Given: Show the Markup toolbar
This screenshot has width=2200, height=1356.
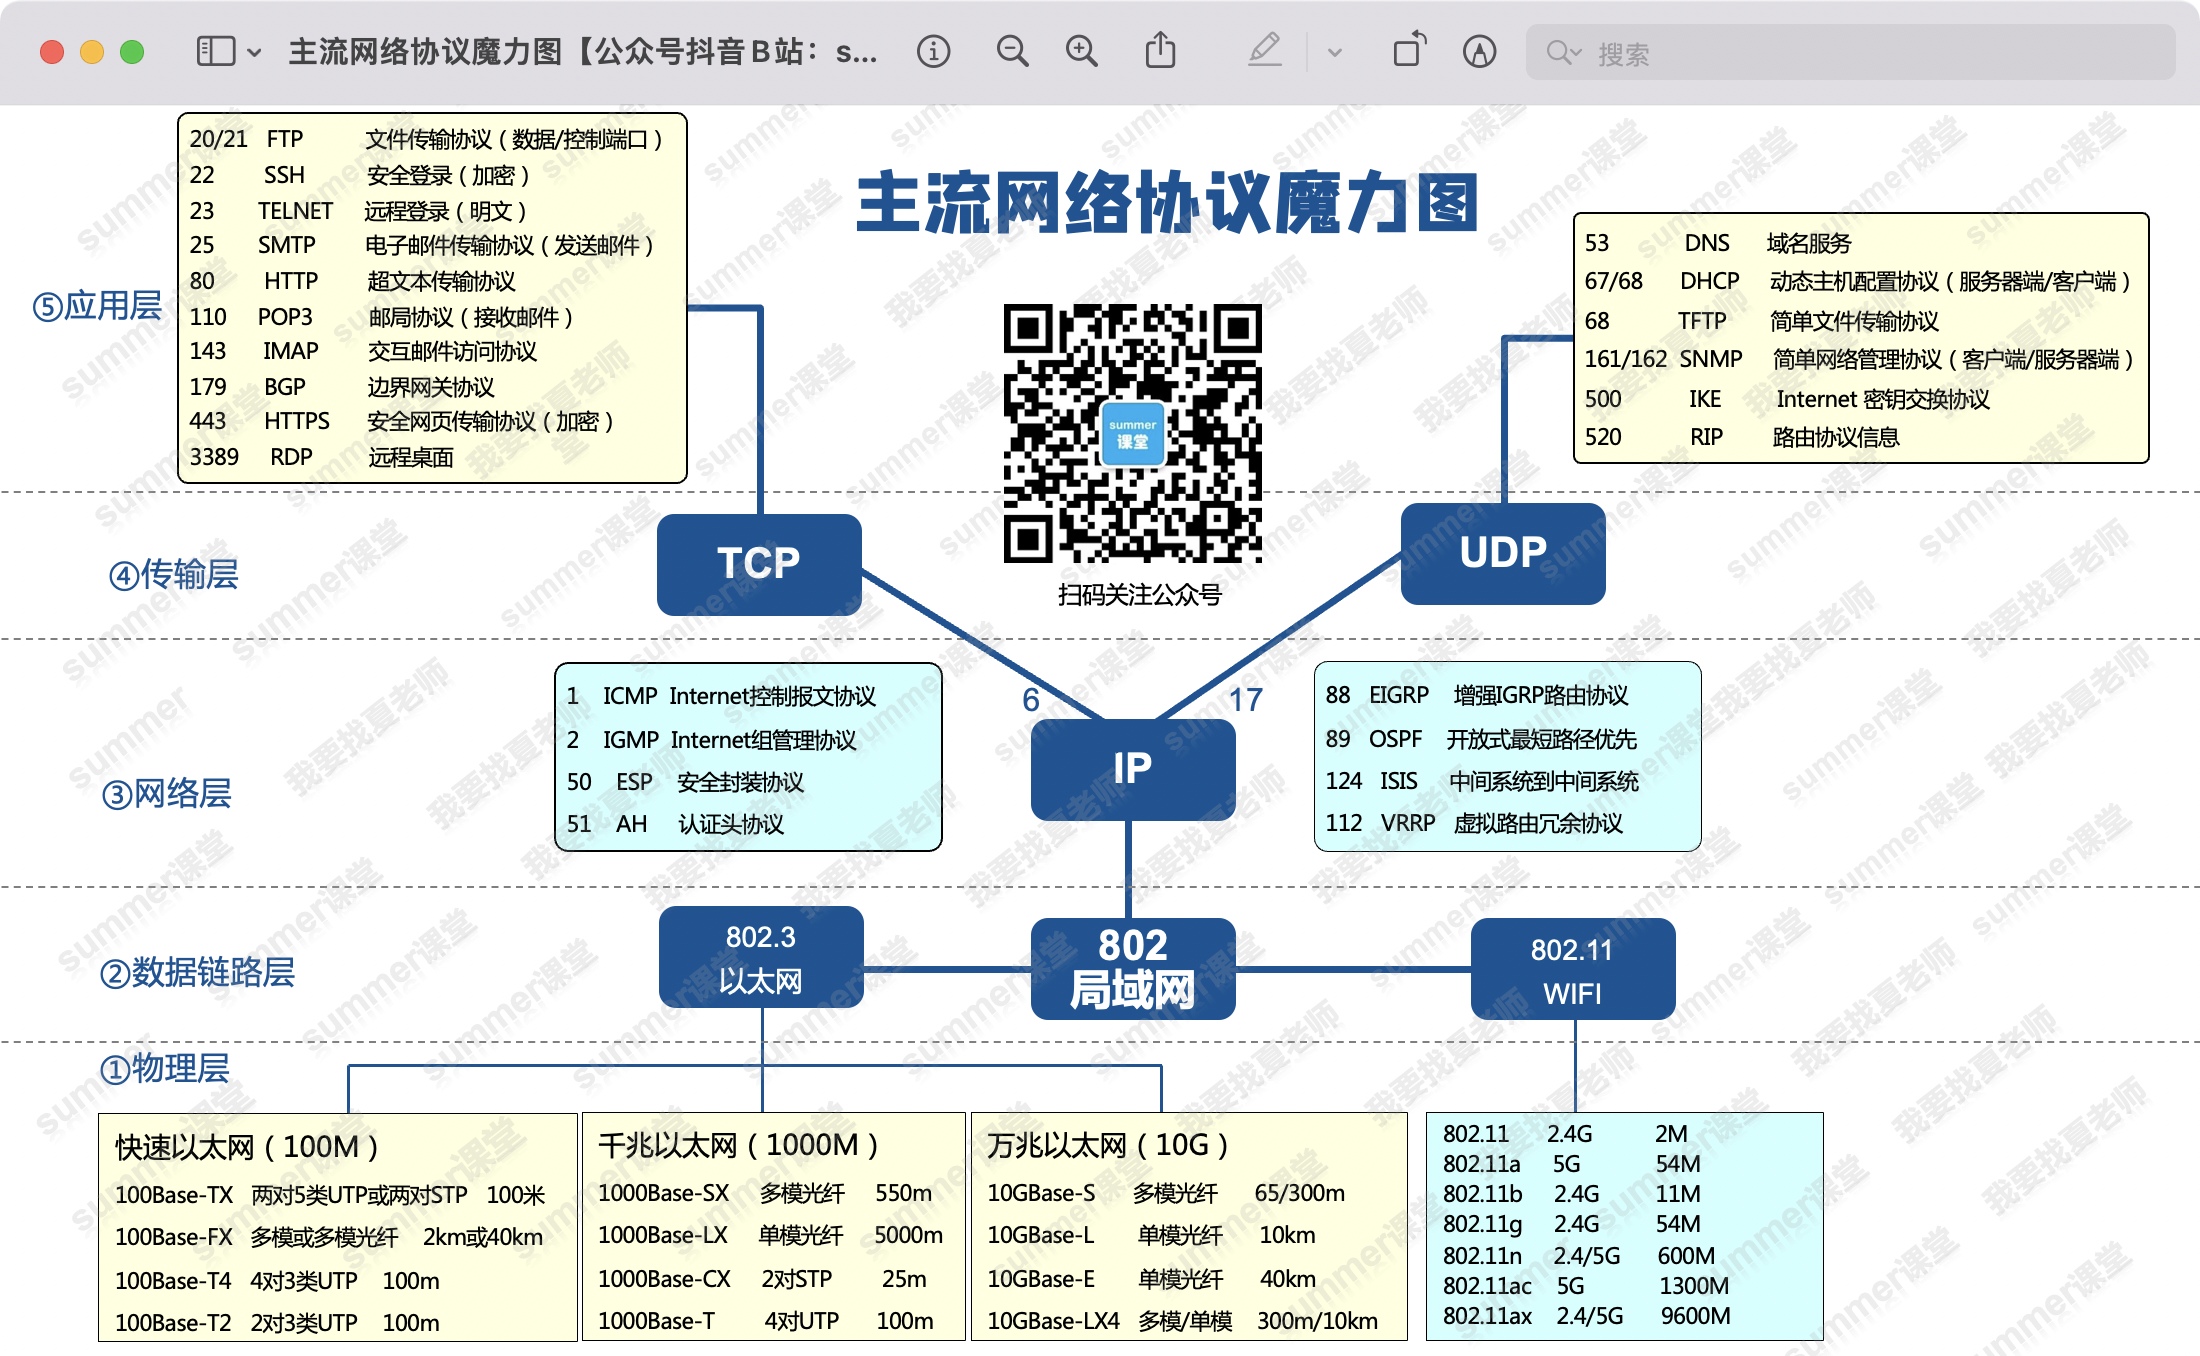Looking at the screenshot, I should (x=1479, y=51).
